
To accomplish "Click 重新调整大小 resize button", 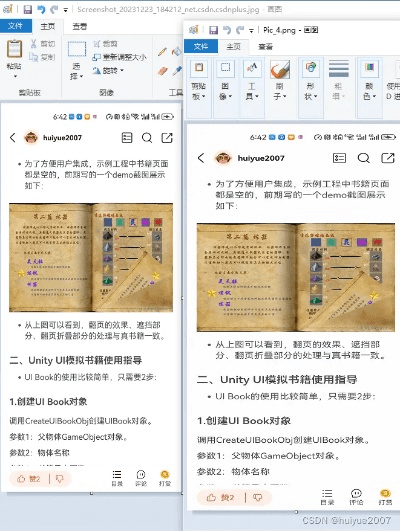I will point(120,57).
